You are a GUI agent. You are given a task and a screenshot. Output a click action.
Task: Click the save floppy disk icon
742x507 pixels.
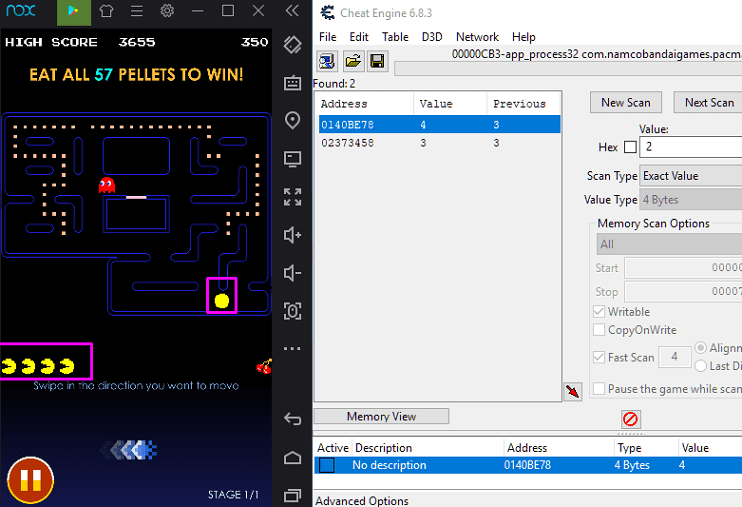coord(377,61)
